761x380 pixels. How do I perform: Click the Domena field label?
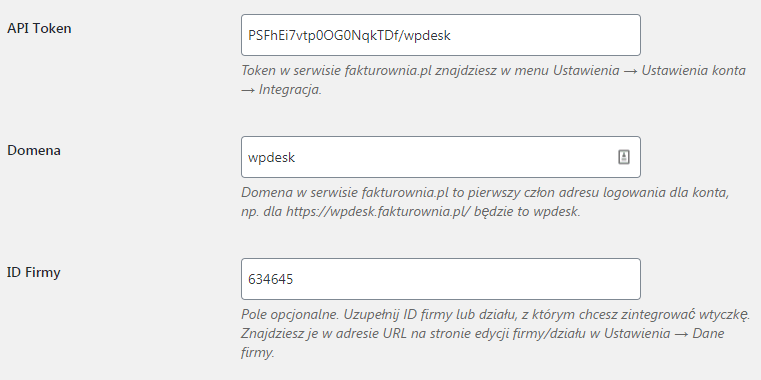(x=34, y=150)
